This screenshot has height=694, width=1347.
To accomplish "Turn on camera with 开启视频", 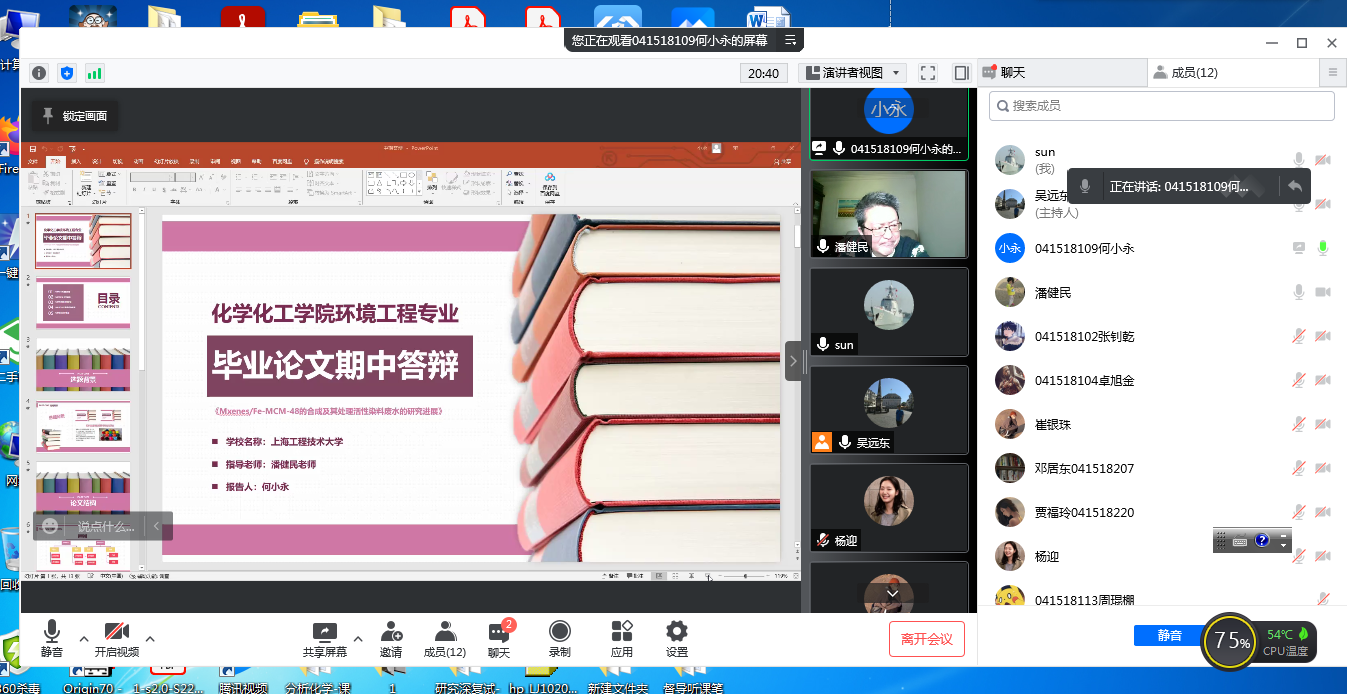I will tap(117, 639).
